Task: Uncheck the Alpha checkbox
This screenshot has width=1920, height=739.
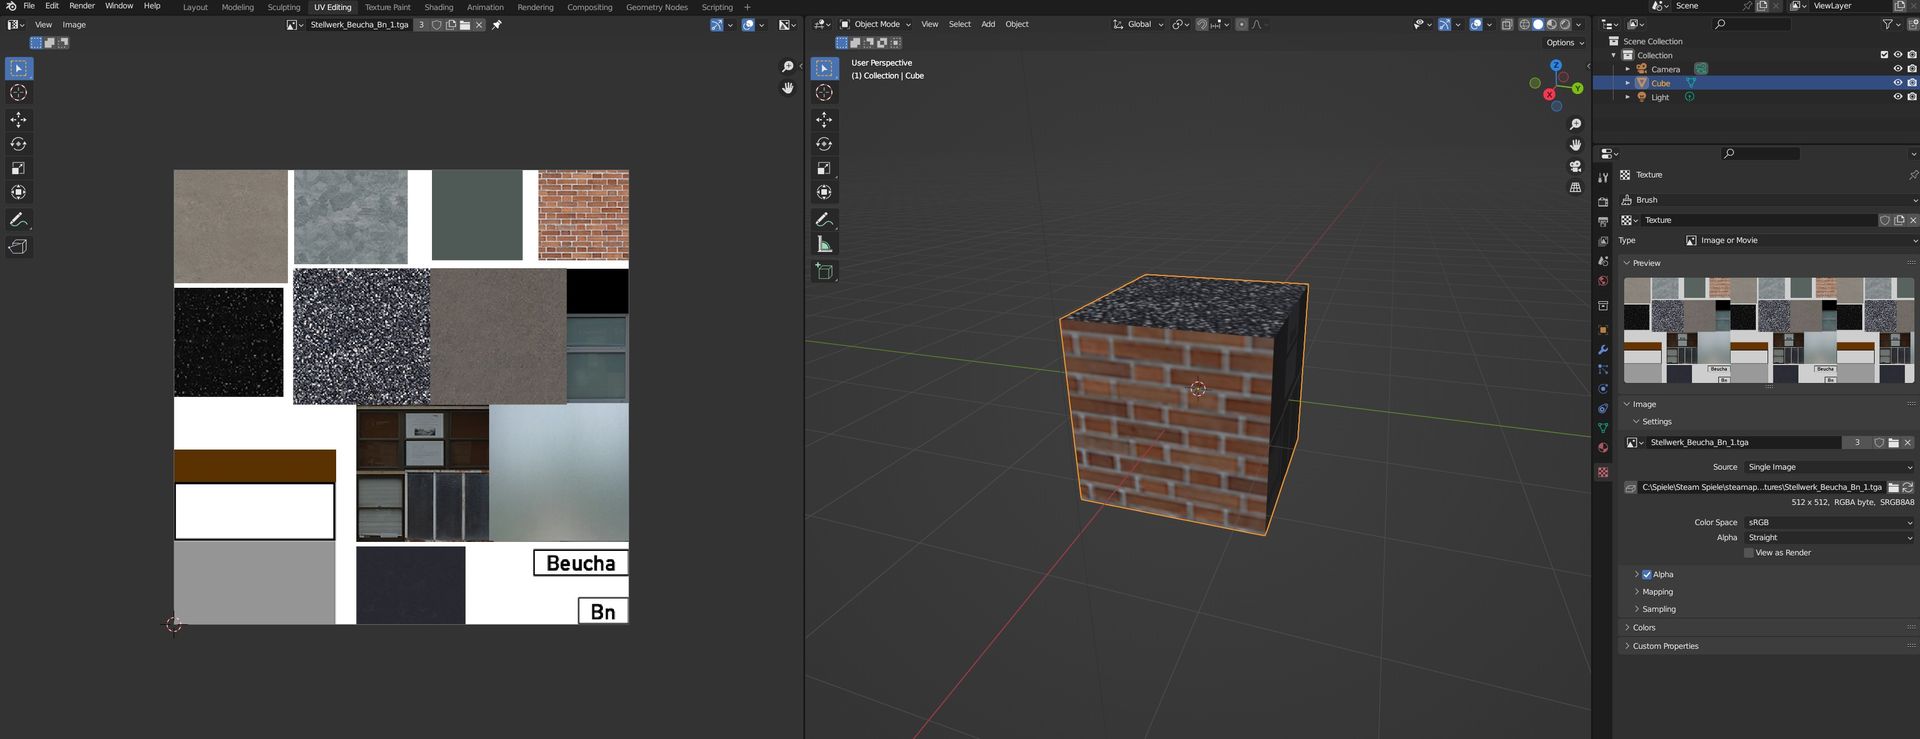Action: point(1646,575)
